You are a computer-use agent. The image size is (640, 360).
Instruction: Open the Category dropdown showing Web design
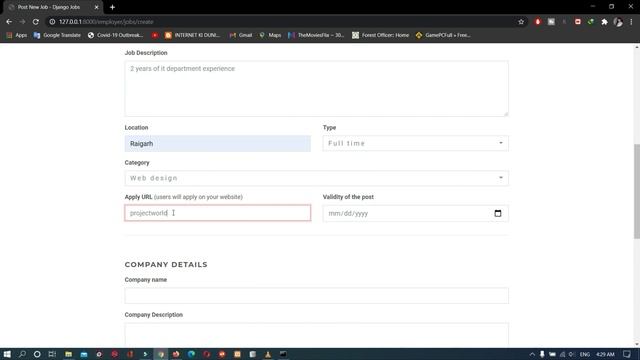click(x=316, y=178)
